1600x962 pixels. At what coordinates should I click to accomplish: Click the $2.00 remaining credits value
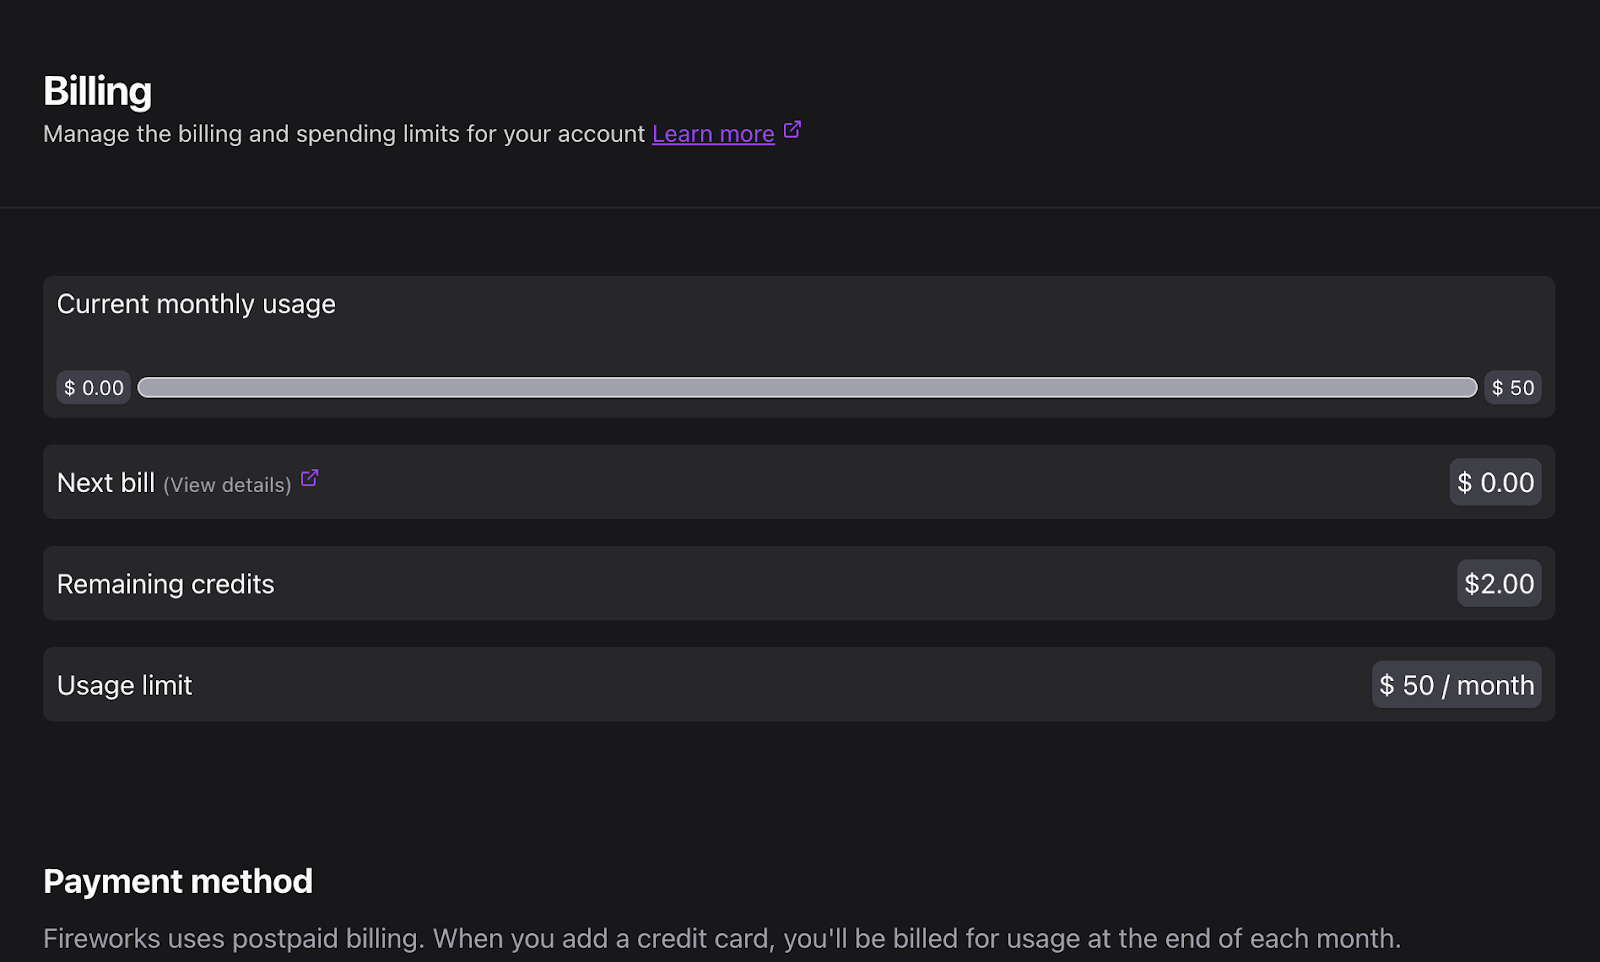[x=1498, y=584]
